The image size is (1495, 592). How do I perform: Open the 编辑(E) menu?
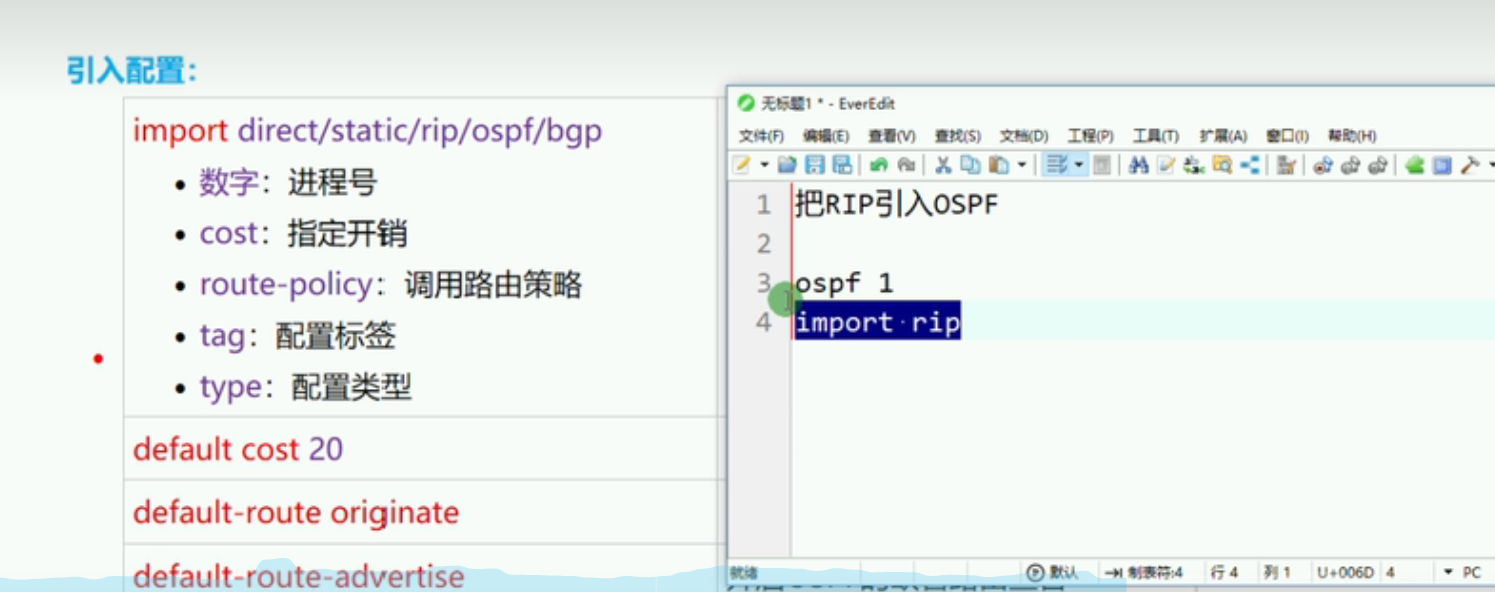point(826,136)
